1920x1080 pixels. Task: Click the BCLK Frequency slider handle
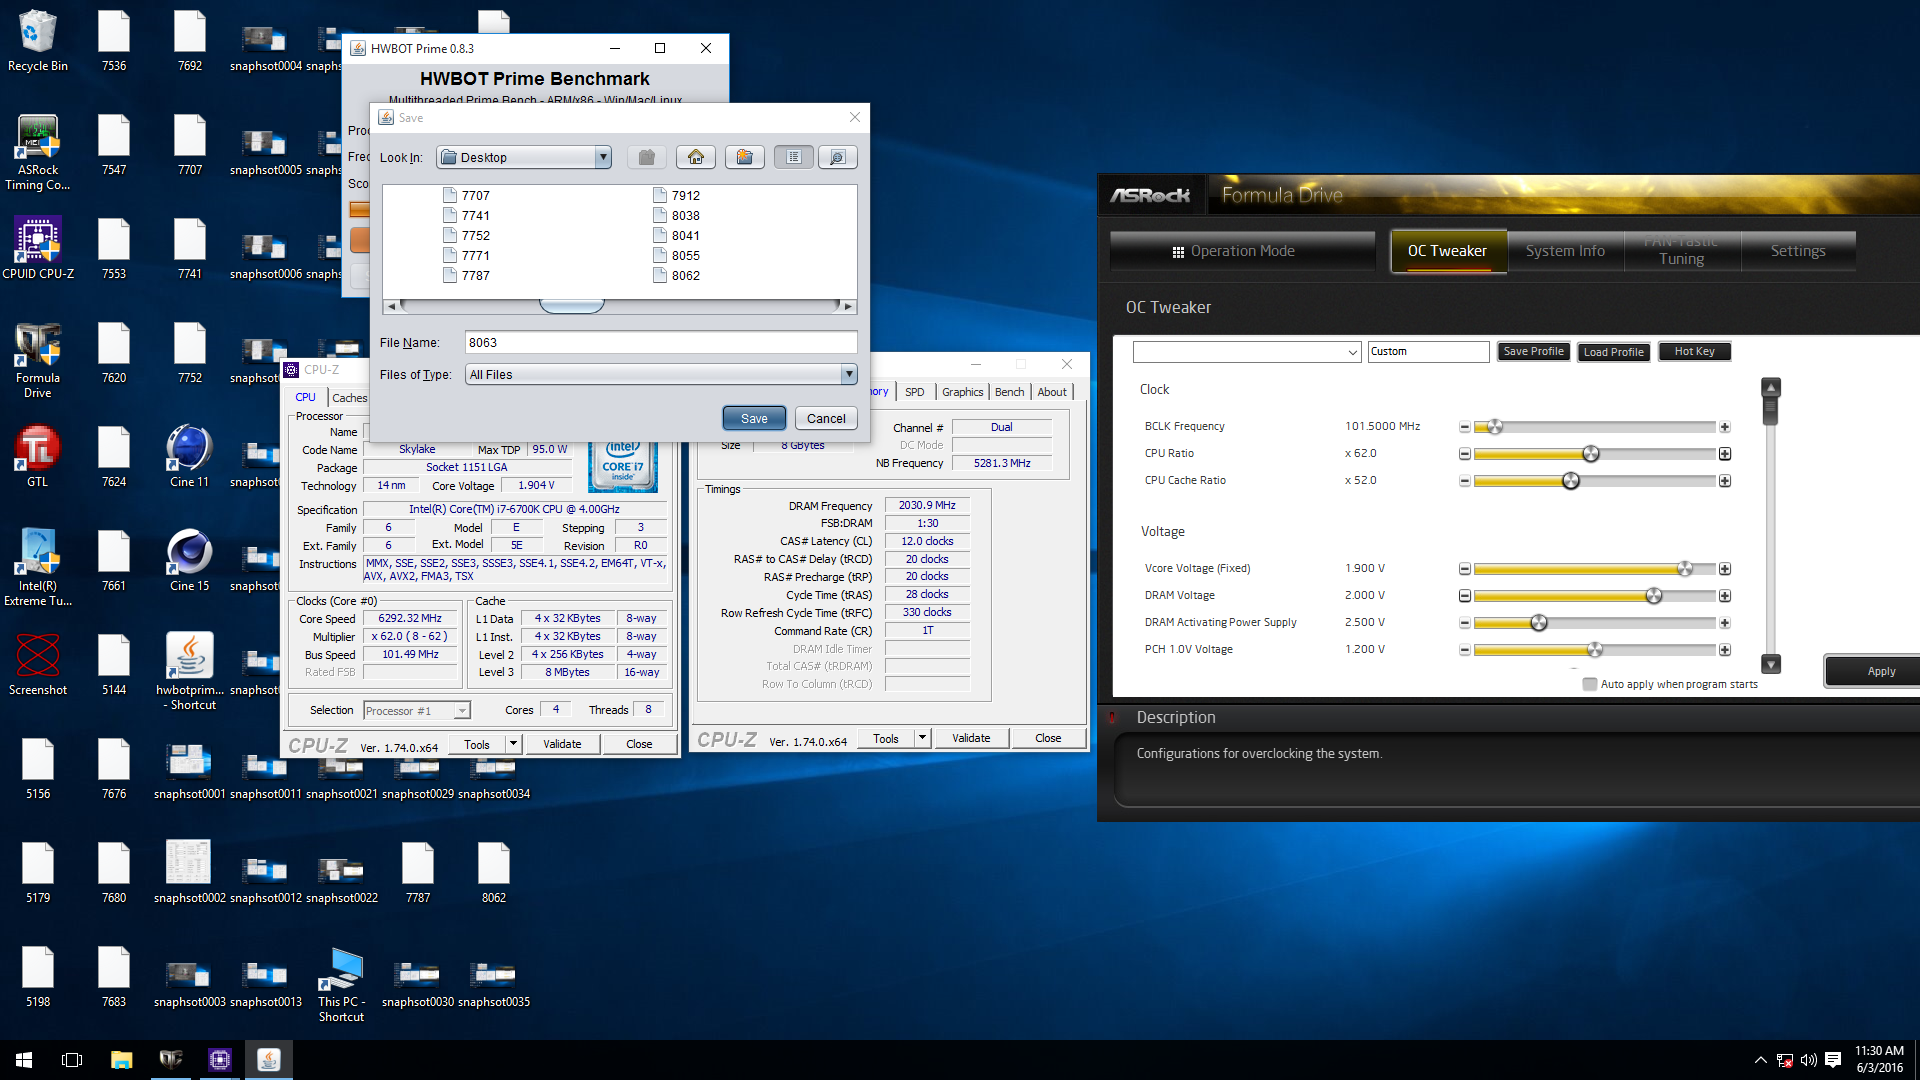(1495, 427)
